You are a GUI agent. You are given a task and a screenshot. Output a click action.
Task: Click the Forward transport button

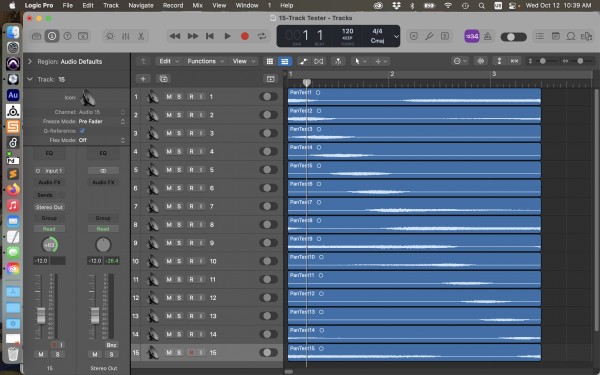pos(192,36)
